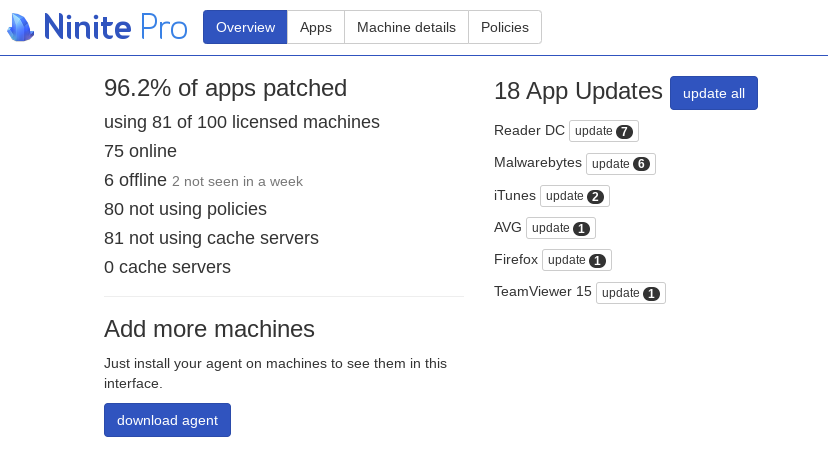Click the "6 offline" status line
Viewport: 828px width, 459px height.
pyautogui.click(x=135, y=180)
